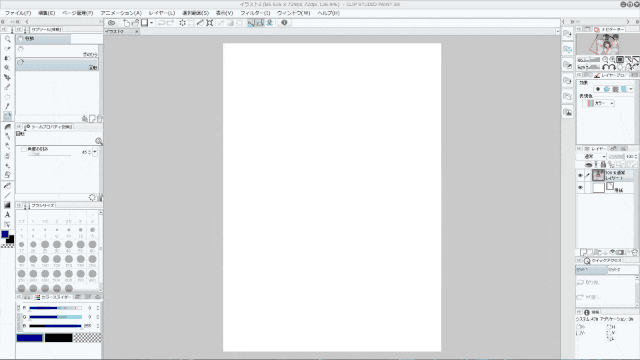Open the レイヤー(L) menu
The width and height of the screenshot is (640, 360).
162,13
